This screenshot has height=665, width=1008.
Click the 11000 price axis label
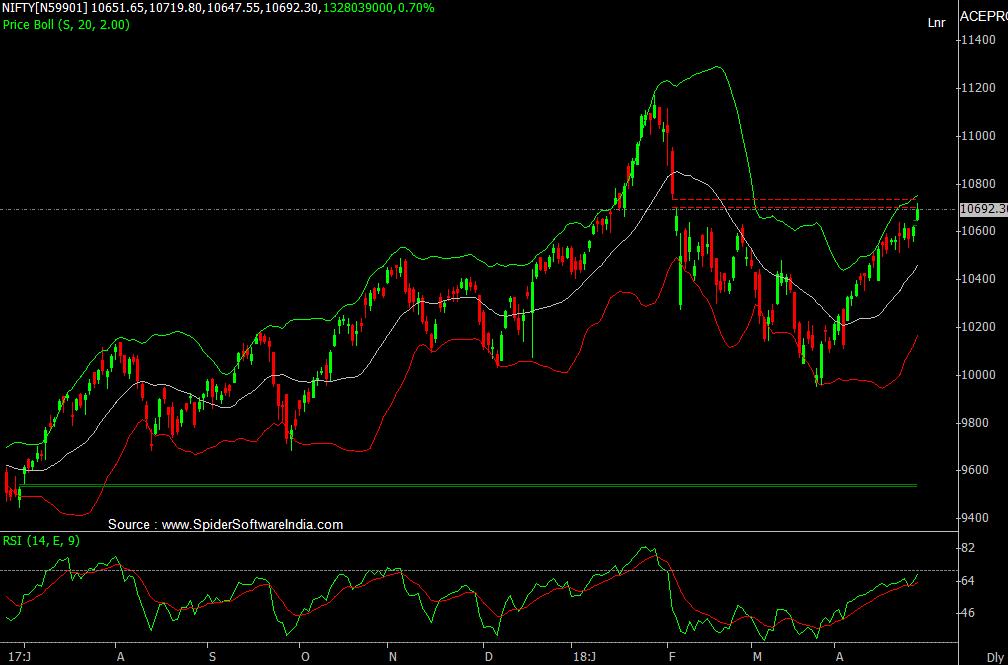pos(977,136)
